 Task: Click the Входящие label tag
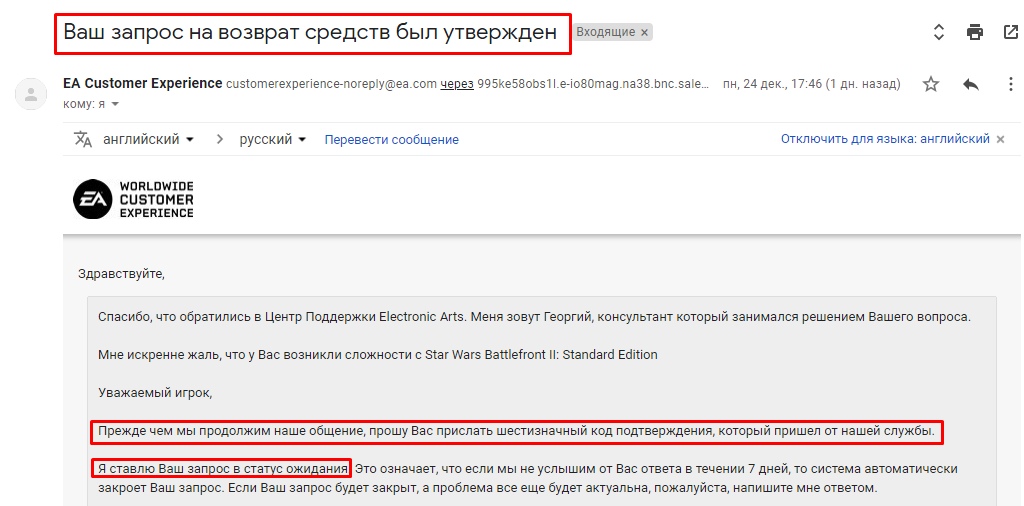pyautogui.click(x=606, y=32)
